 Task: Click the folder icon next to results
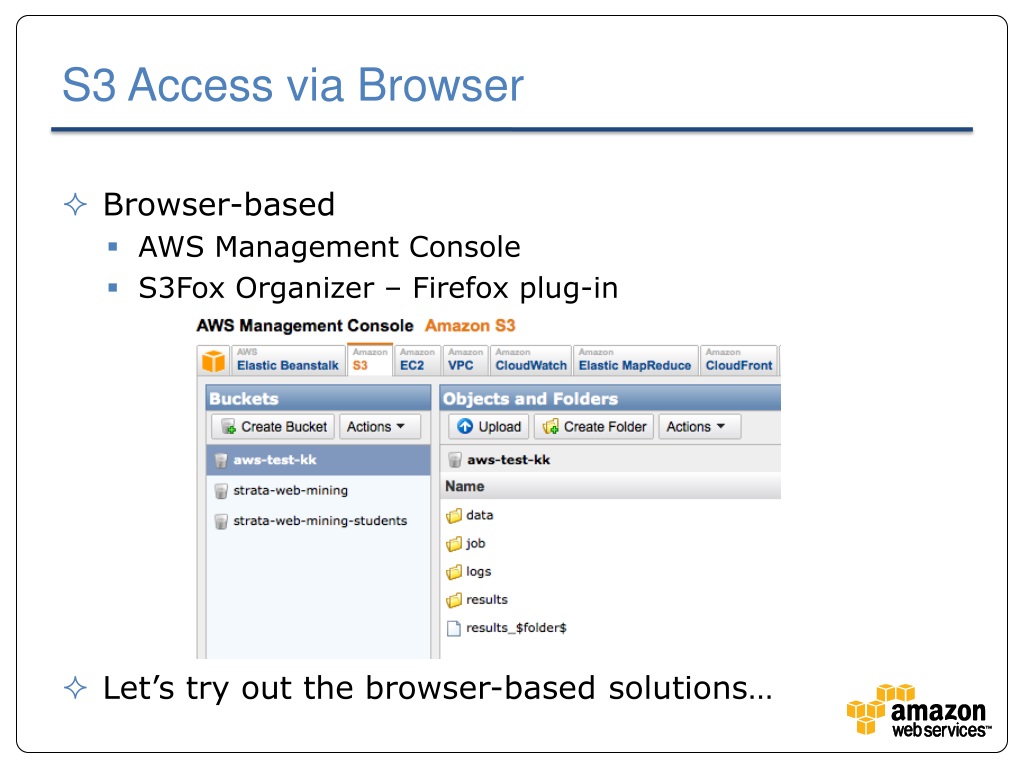454,600
